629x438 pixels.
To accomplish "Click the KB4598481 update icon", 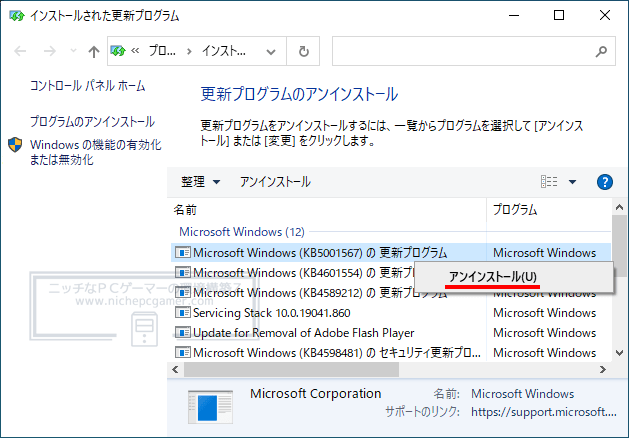I will coord(183,353).
